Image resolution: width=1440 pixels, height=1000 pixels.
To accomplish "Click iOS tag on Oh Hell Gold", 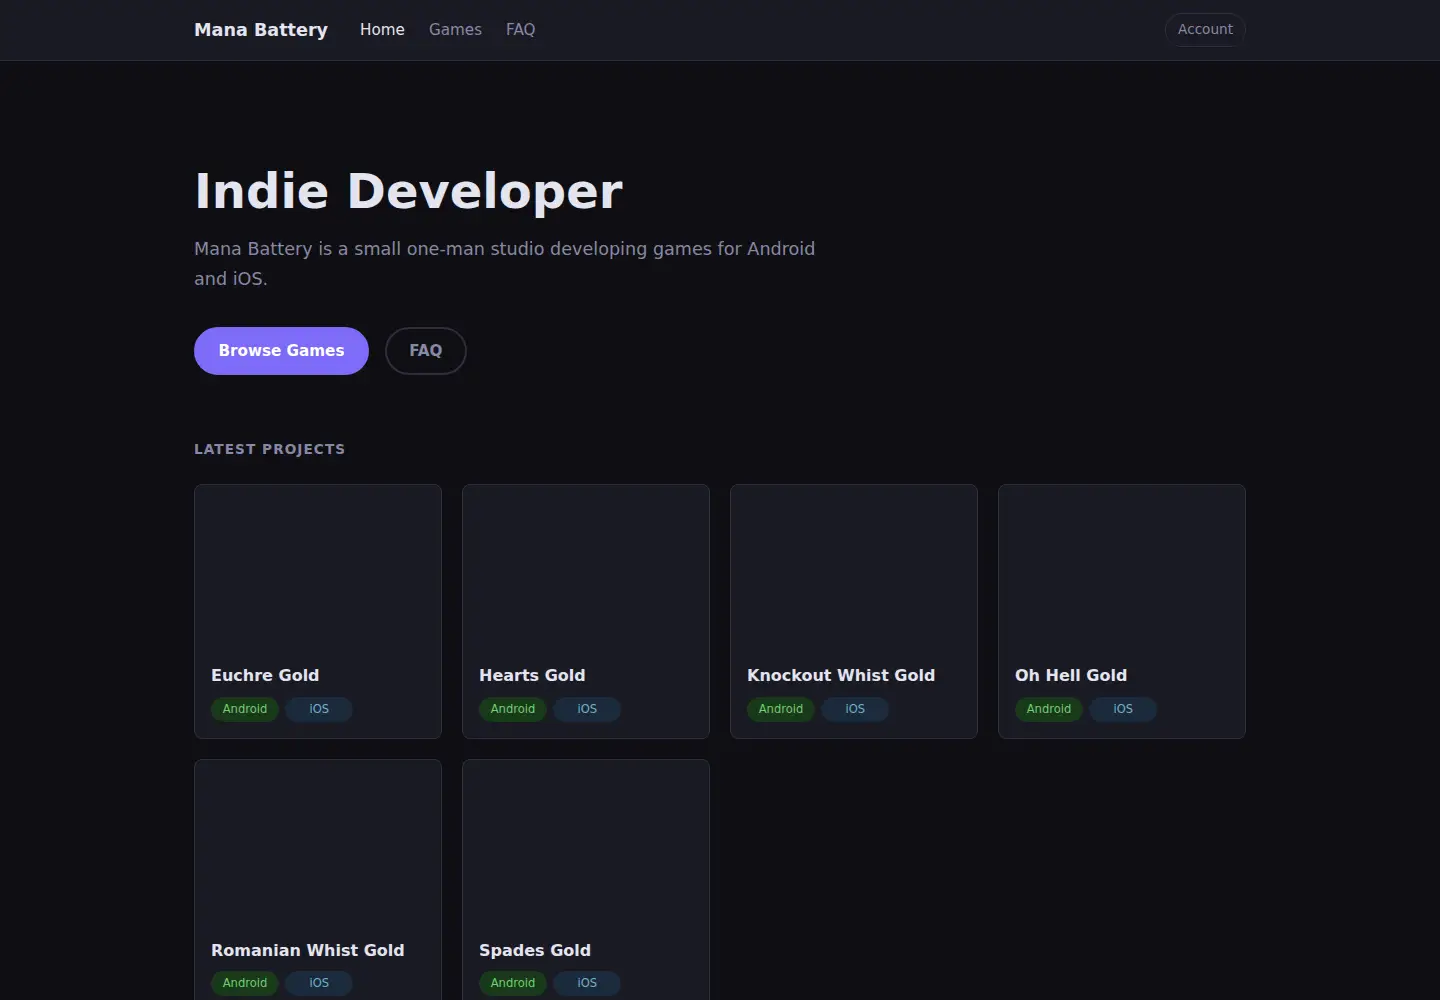I will [1123, 709].
